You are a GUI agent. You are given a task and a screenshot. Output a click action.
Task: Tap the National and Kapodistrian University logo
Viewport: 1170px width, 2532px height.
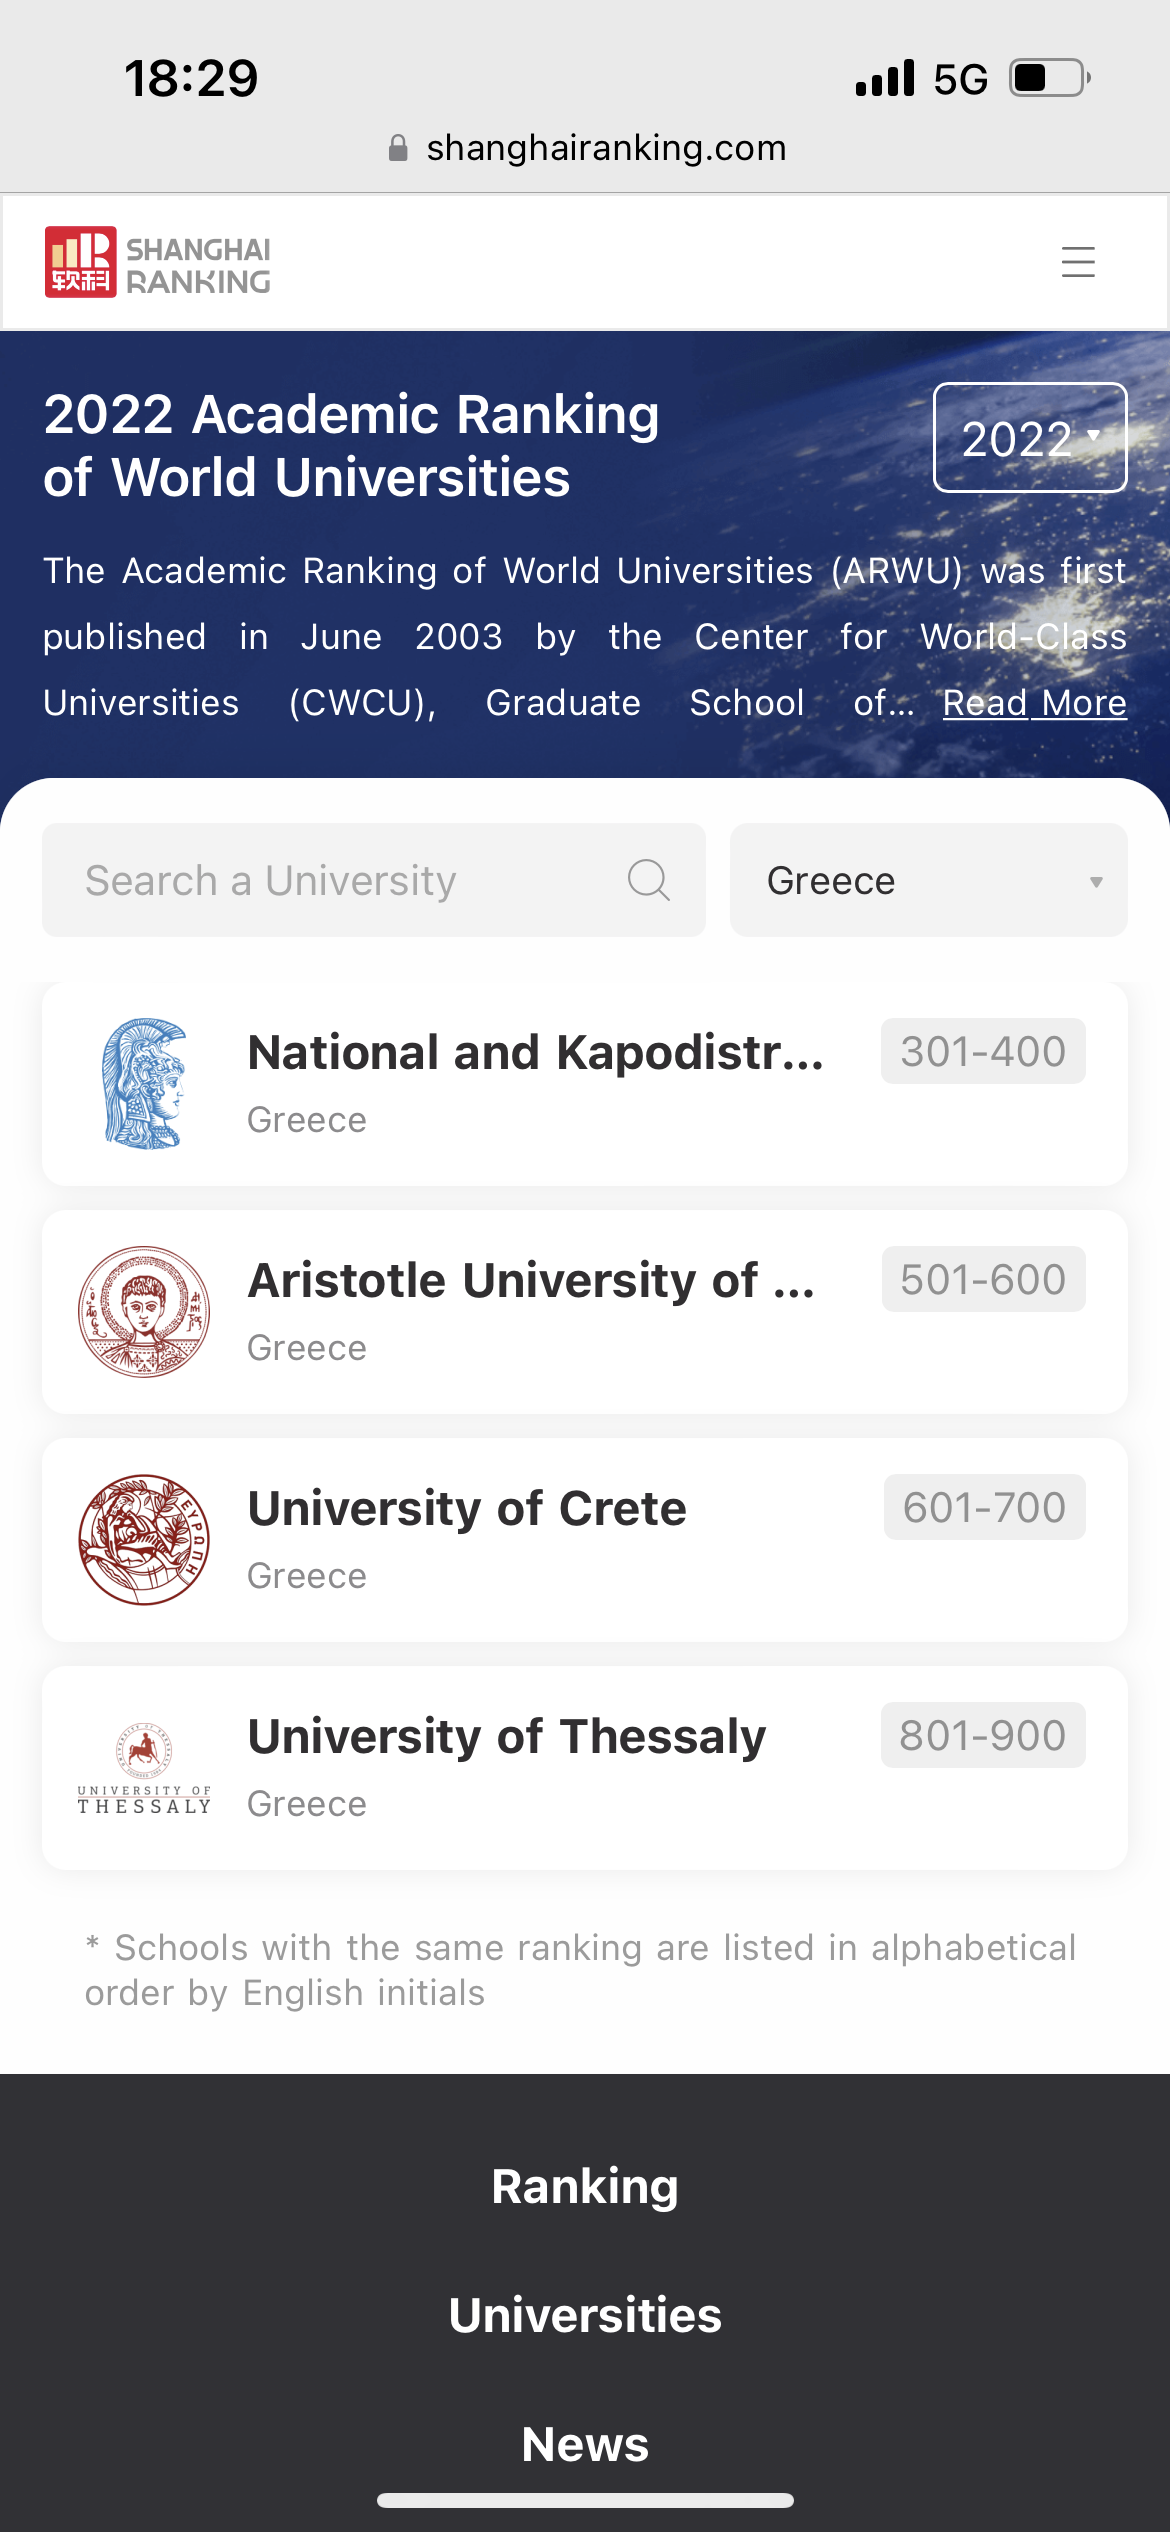(x=144, y=1084)
